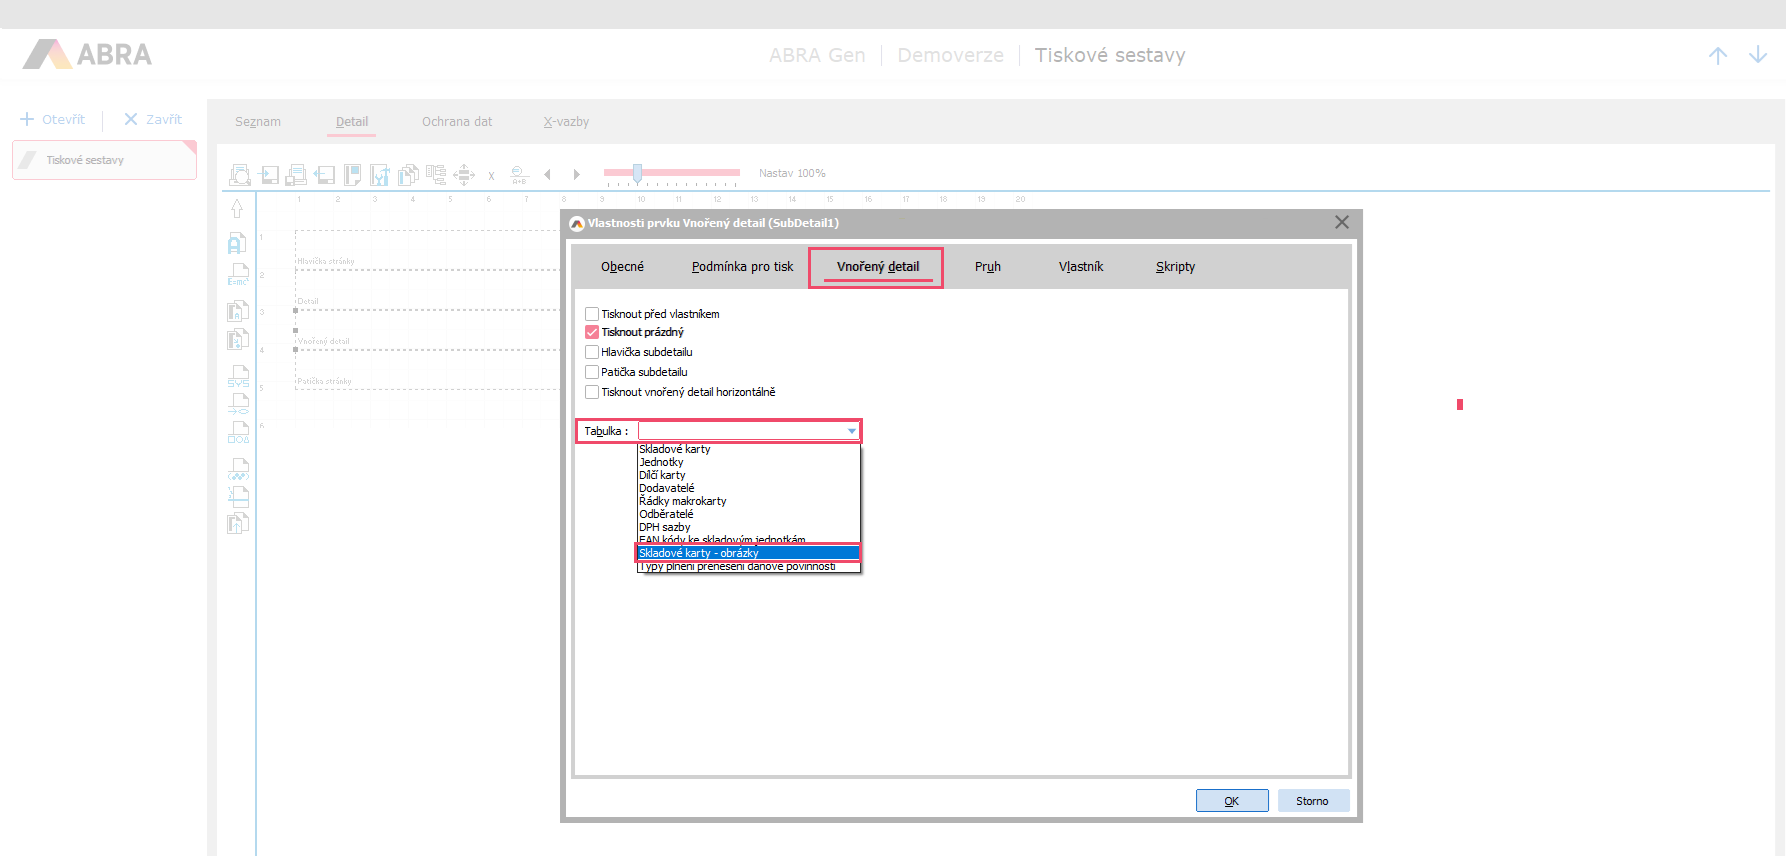Choose Odběratelé from the list
1786x856 pixels.
[x=748, y=514]
